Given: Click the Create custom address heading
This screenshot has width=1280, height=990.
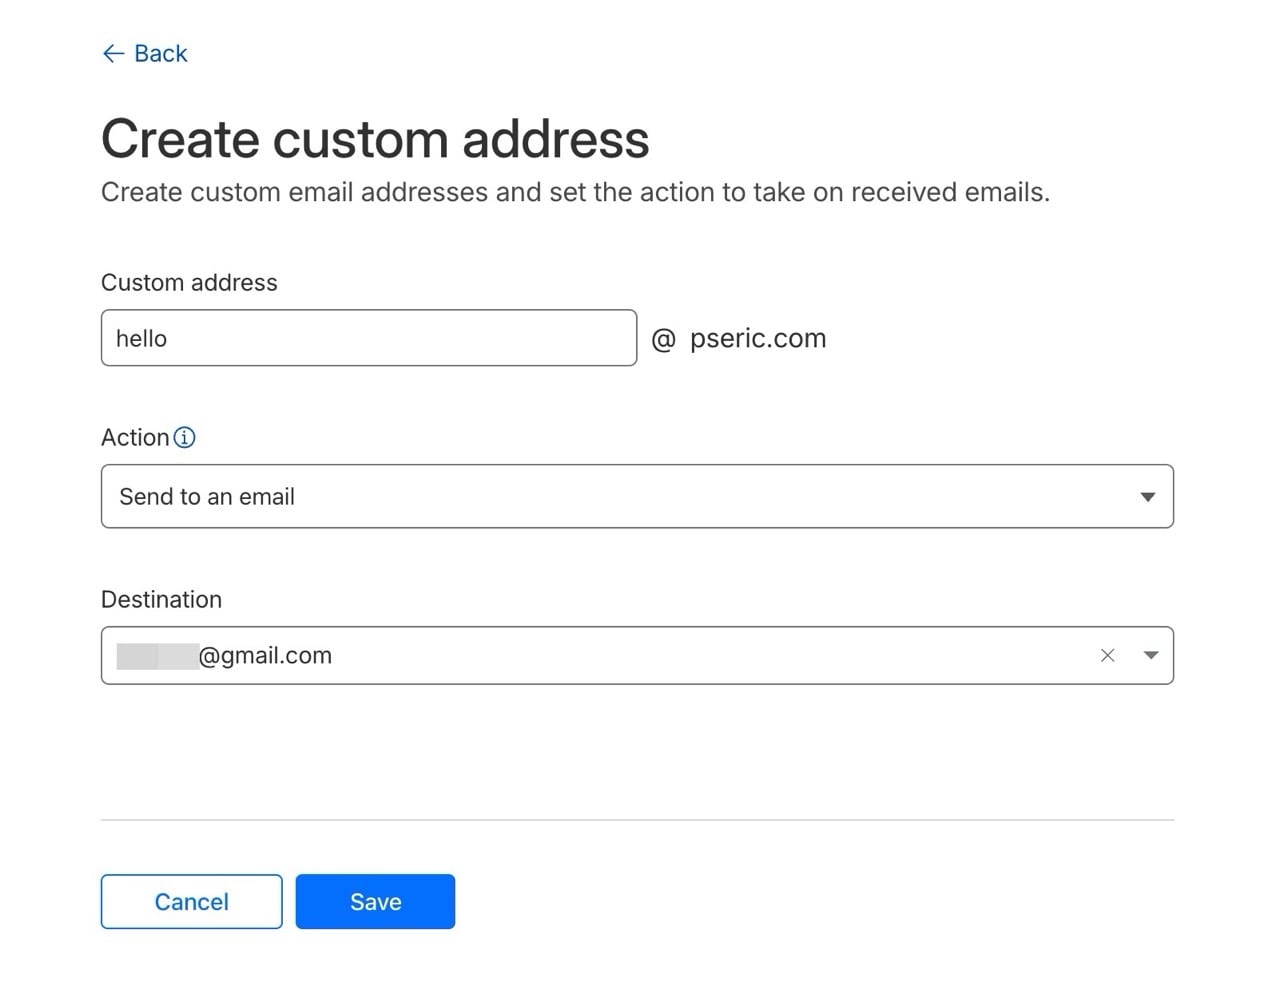Looking at the screenshot, I should point(375,139).
